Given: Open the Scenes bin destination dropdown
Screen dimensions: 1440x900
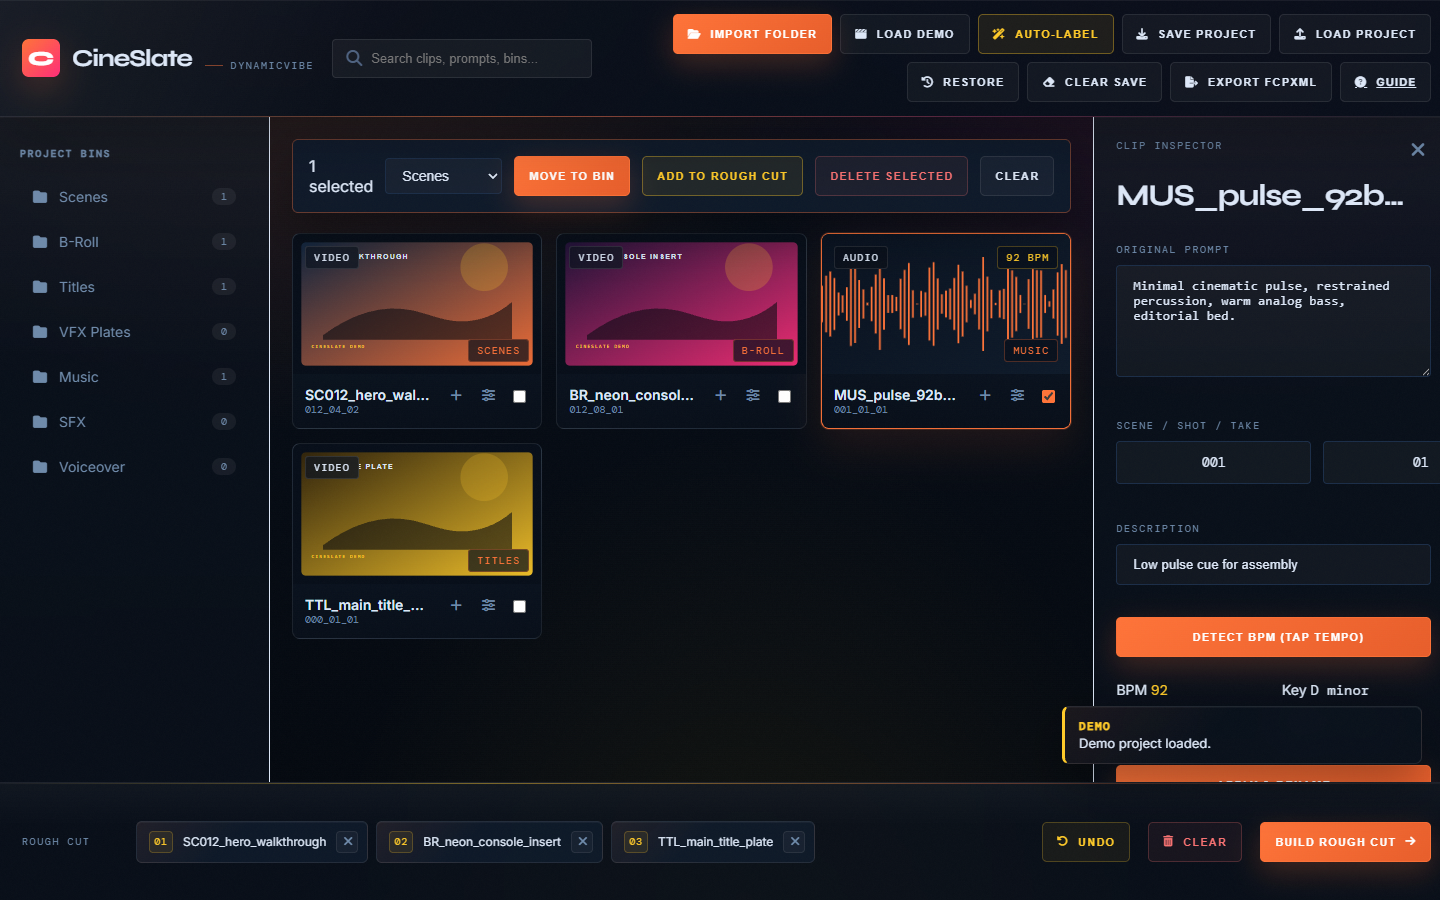Looking at the screenshot, I should pos(443,176).
